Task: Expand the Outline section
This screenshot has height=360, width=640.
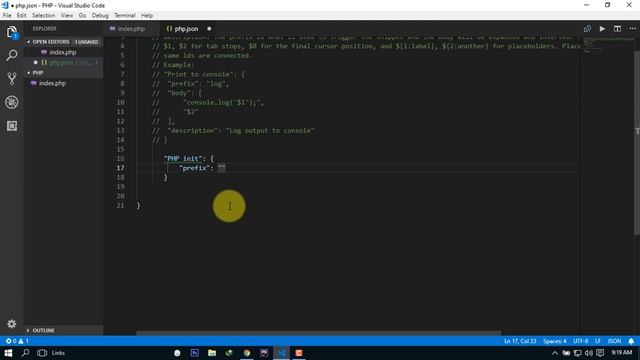Action: 63,330
